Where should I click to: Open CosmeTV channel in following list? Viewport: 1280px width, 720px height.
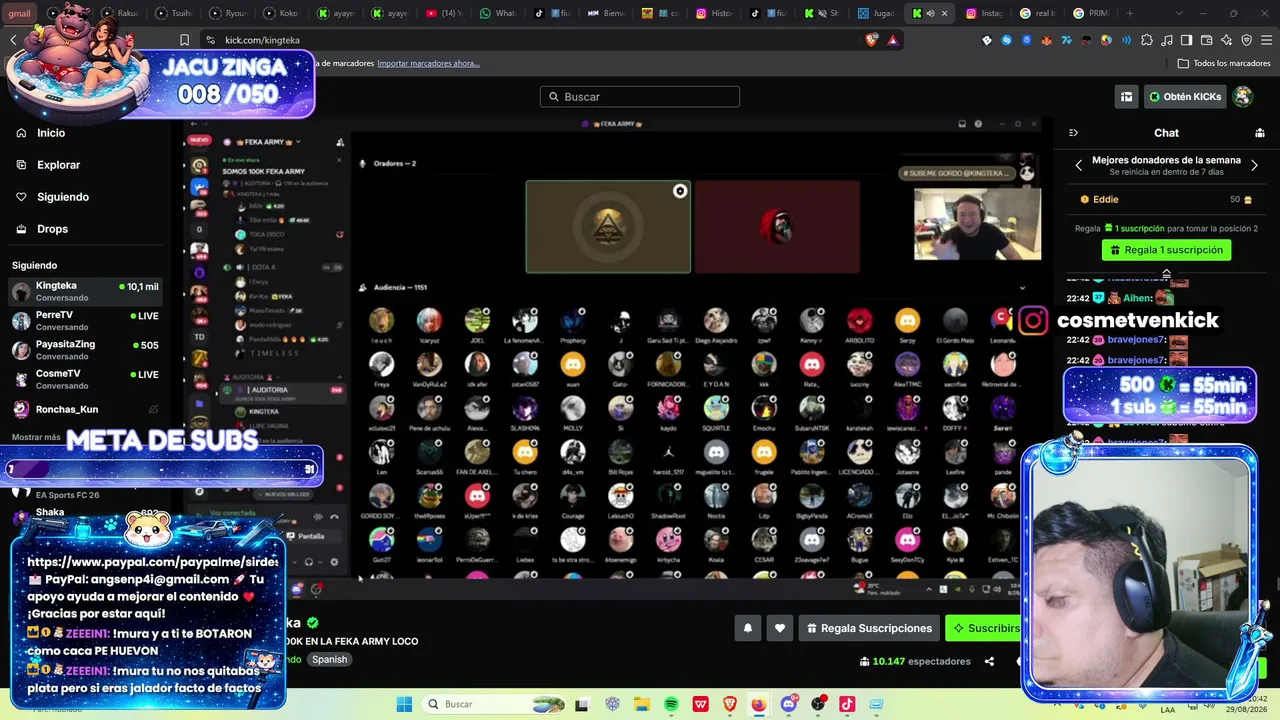tap(85, 379)
